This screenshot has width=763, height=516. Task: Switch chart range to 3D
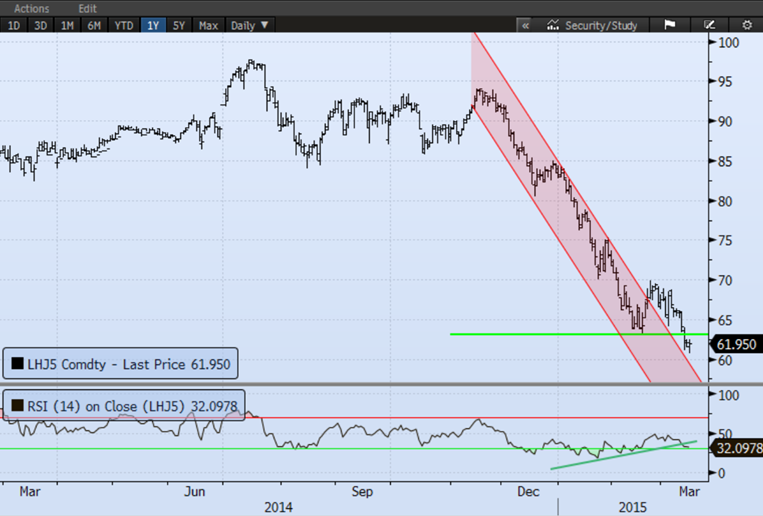pos(40,25)
